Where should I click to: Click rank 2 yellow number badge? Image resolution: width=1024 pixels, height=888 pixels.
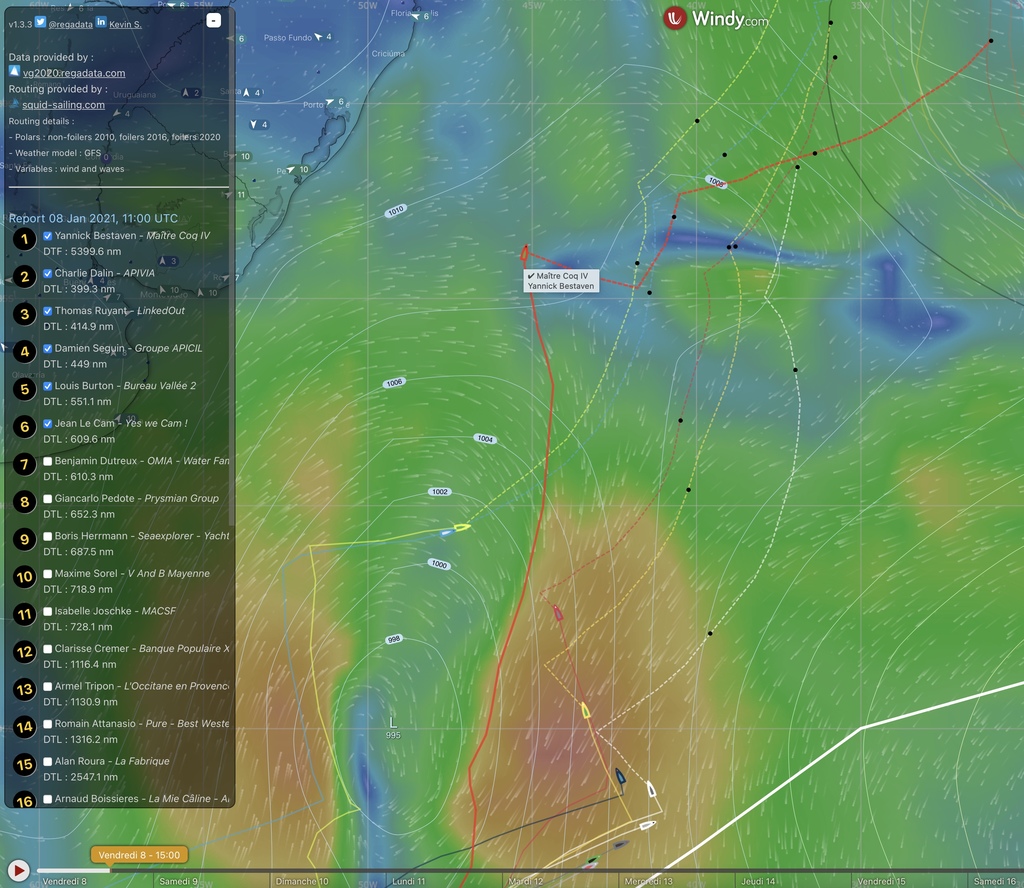point(25,277)
